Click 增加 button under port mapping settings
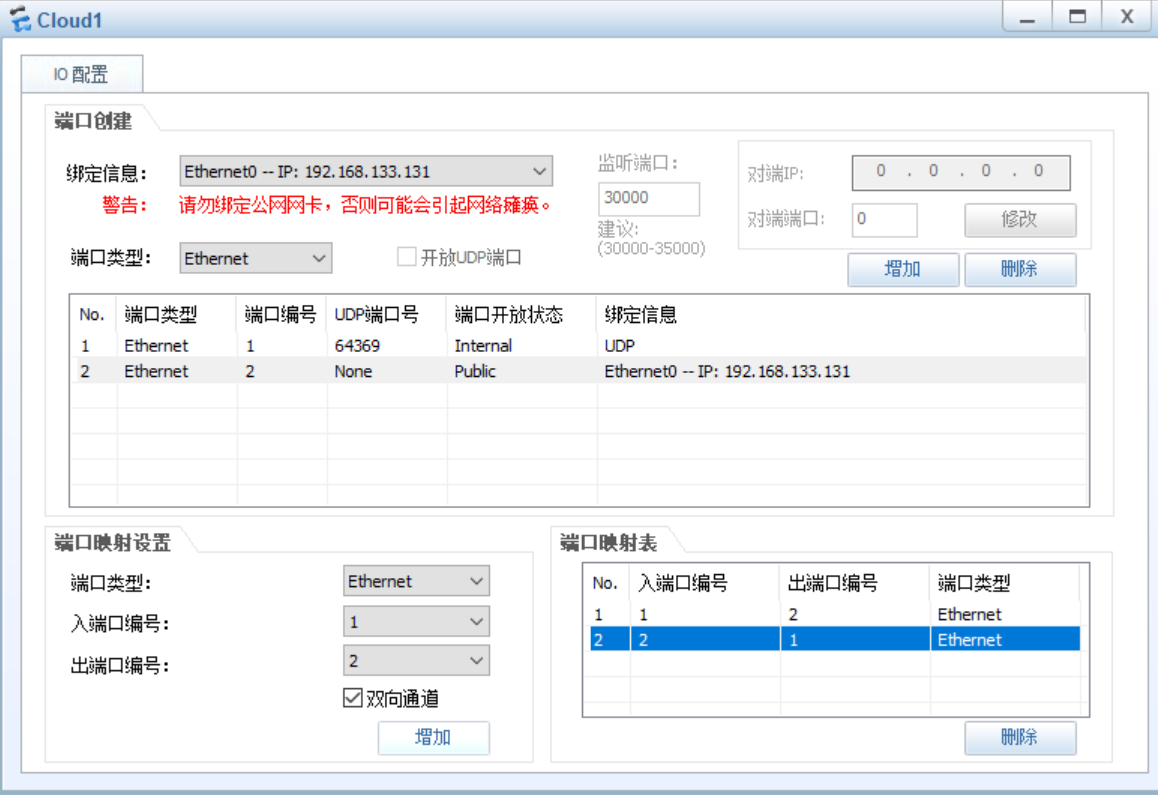 tap(433, 738)
